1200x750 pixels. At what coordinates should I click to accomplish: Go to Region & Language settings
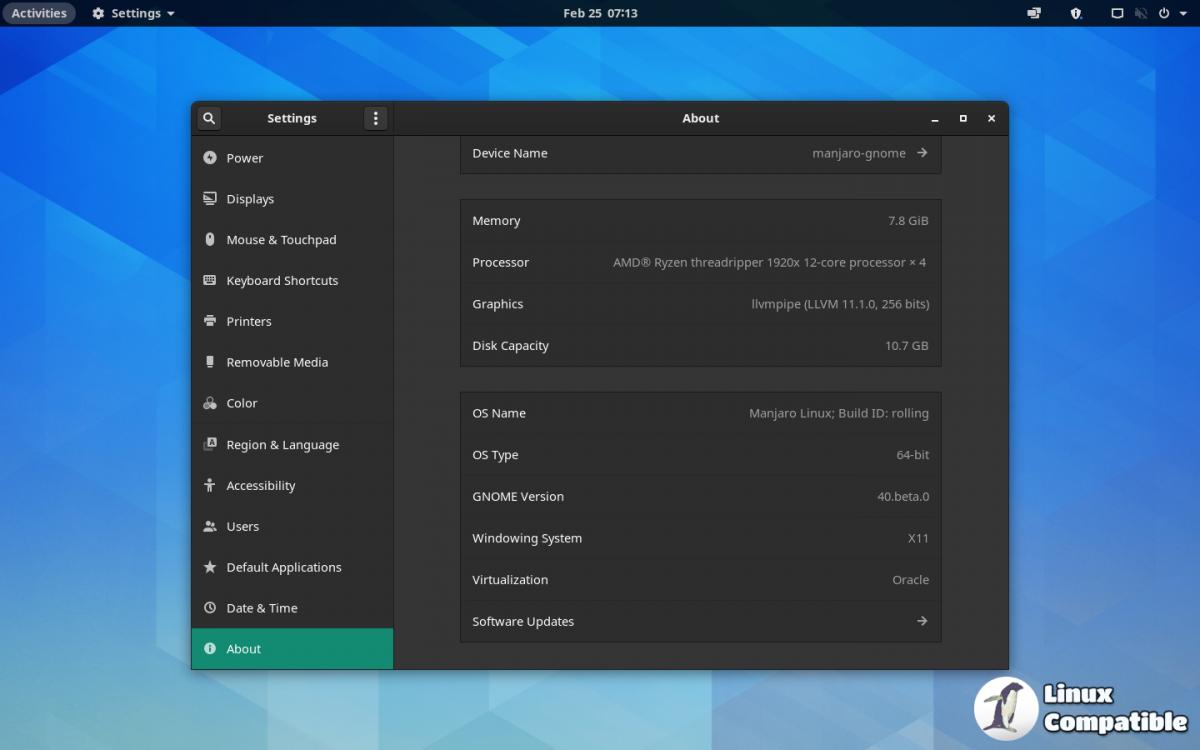pos(282,445)
